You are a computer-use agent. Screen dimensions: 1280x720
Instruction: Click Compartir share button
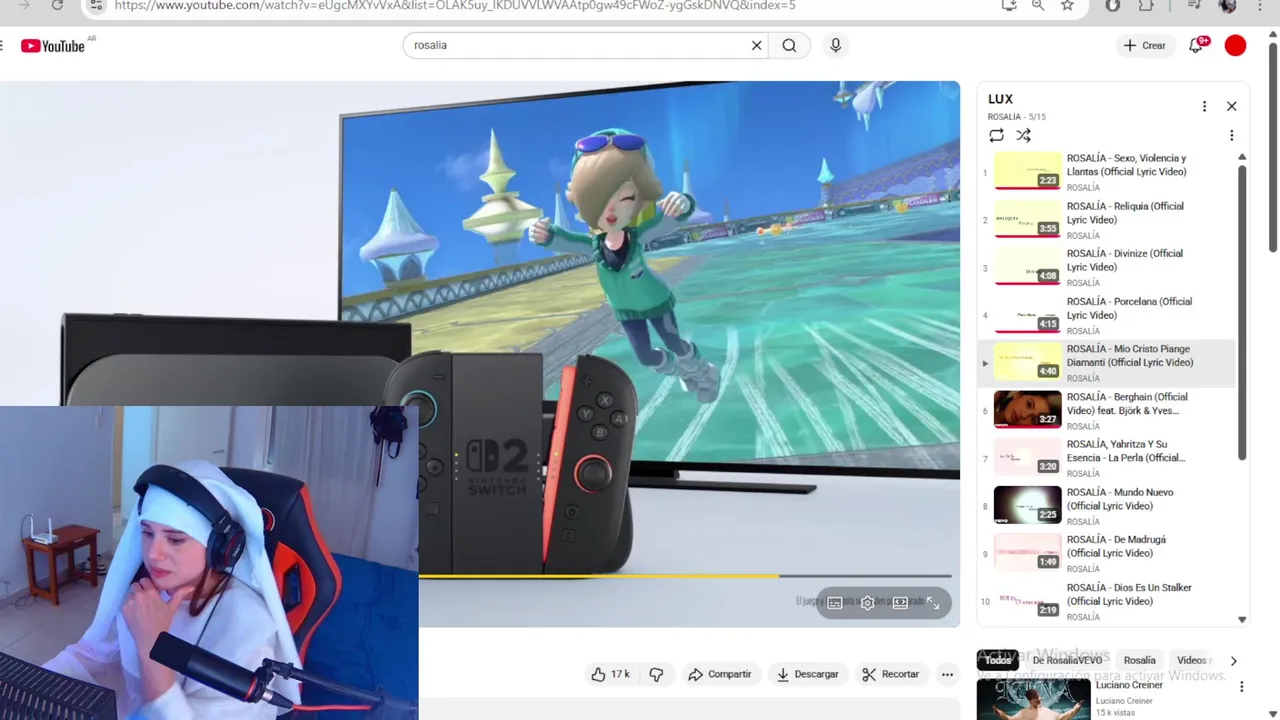tap(719, 674)
